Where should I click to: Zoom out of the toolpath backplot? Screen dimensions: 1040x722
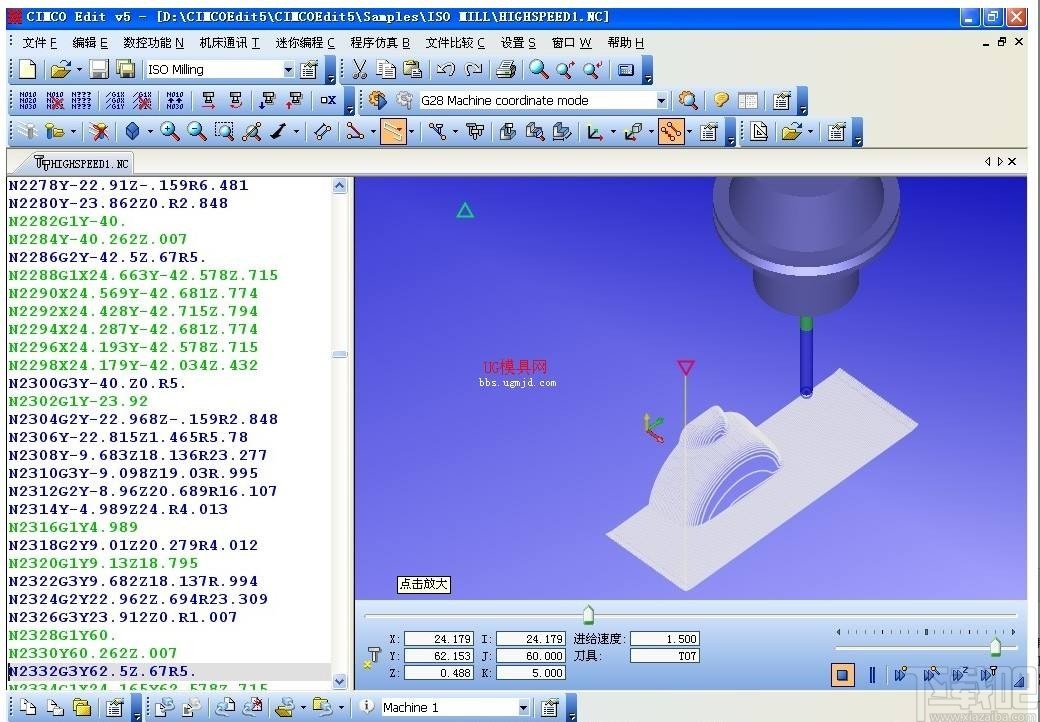tap(197, 131)
